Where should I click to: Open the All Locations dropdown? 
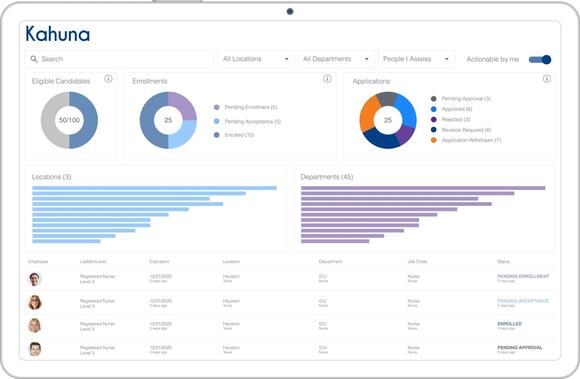[x=256, y=59]
